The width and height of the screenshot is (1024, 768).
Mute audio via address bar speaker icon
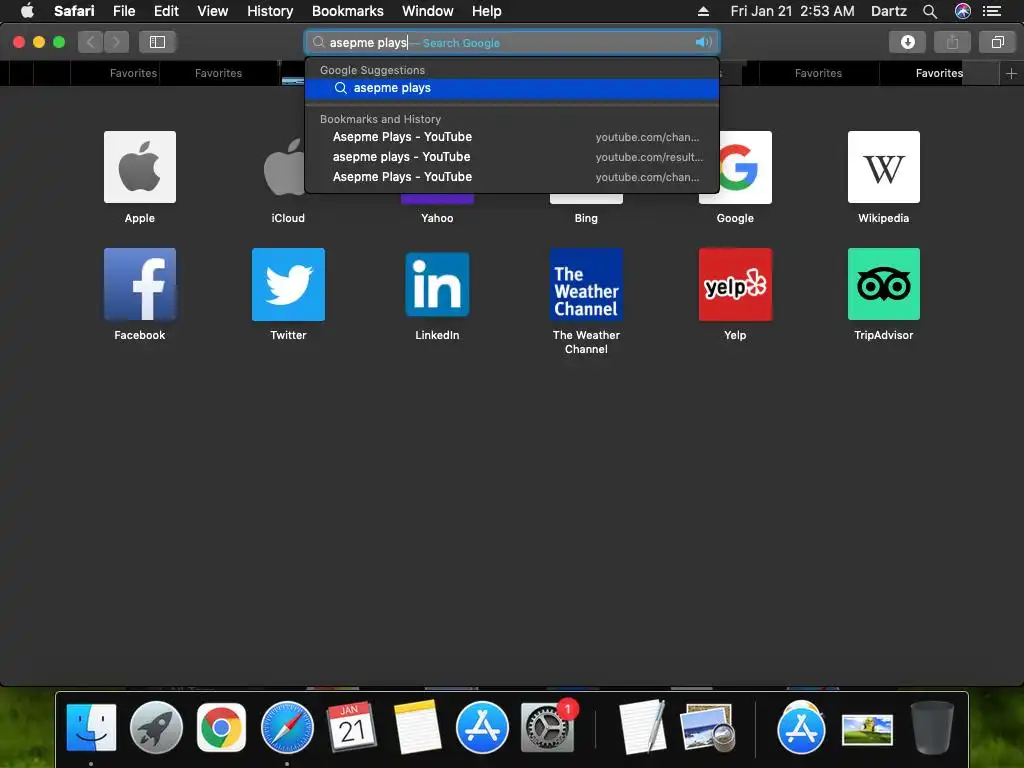coord(703,42)
